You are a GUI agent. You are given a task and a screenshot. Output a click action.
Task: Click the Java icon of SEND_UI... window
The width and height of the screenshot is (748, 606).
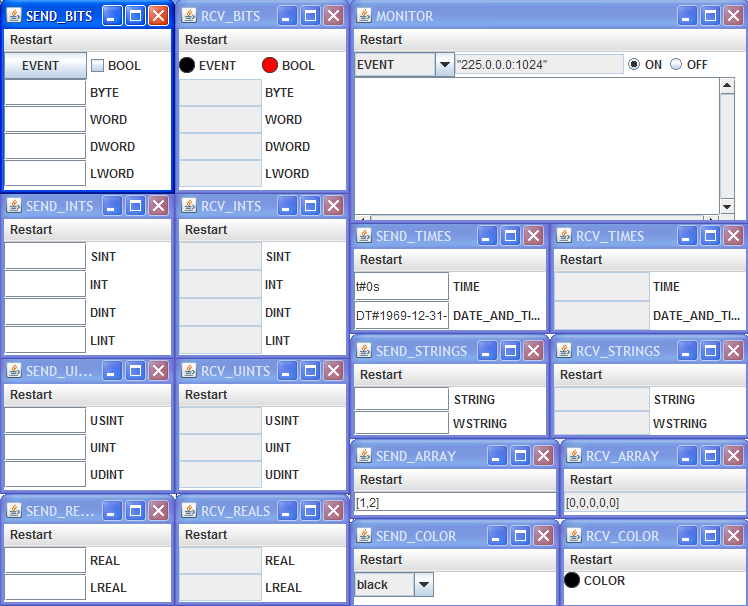(x=14, y=371)
